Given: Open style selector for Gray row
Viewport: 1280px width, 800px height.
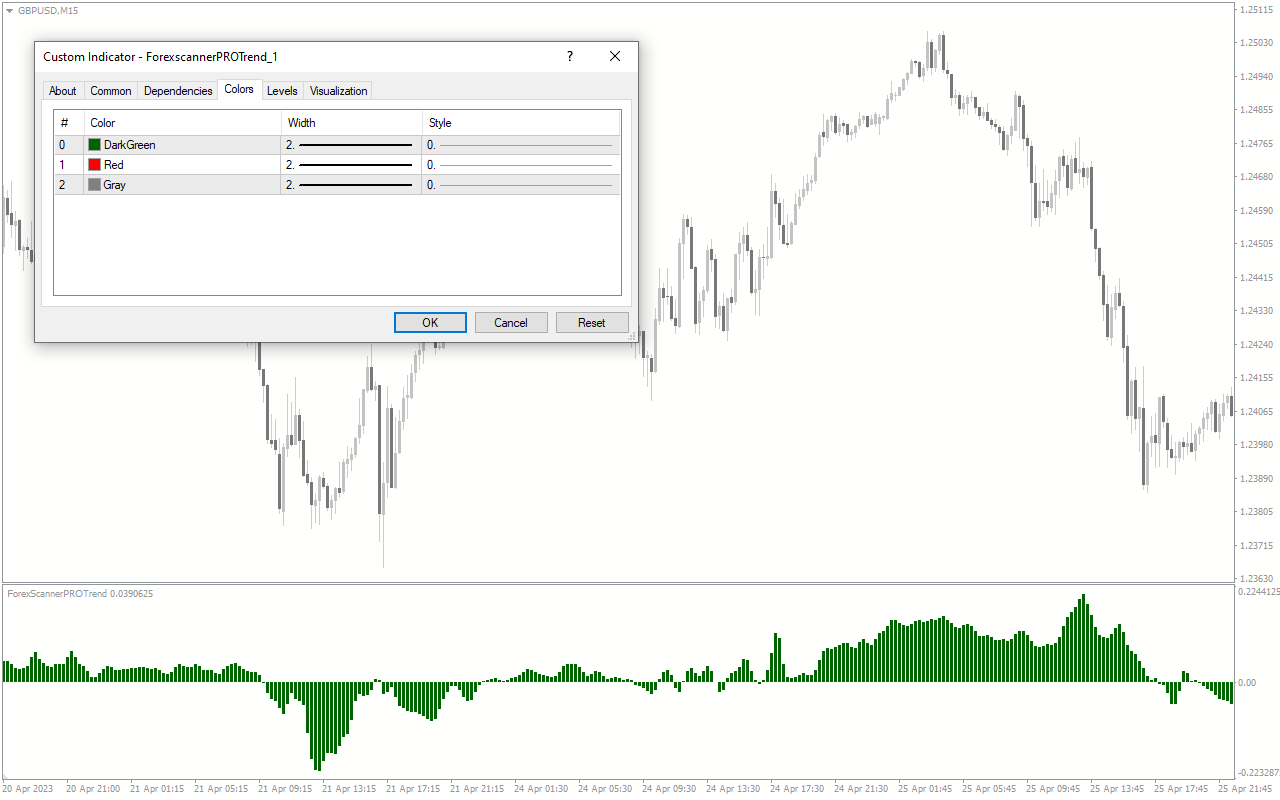Looking at the screenshot, I should 521,185.
